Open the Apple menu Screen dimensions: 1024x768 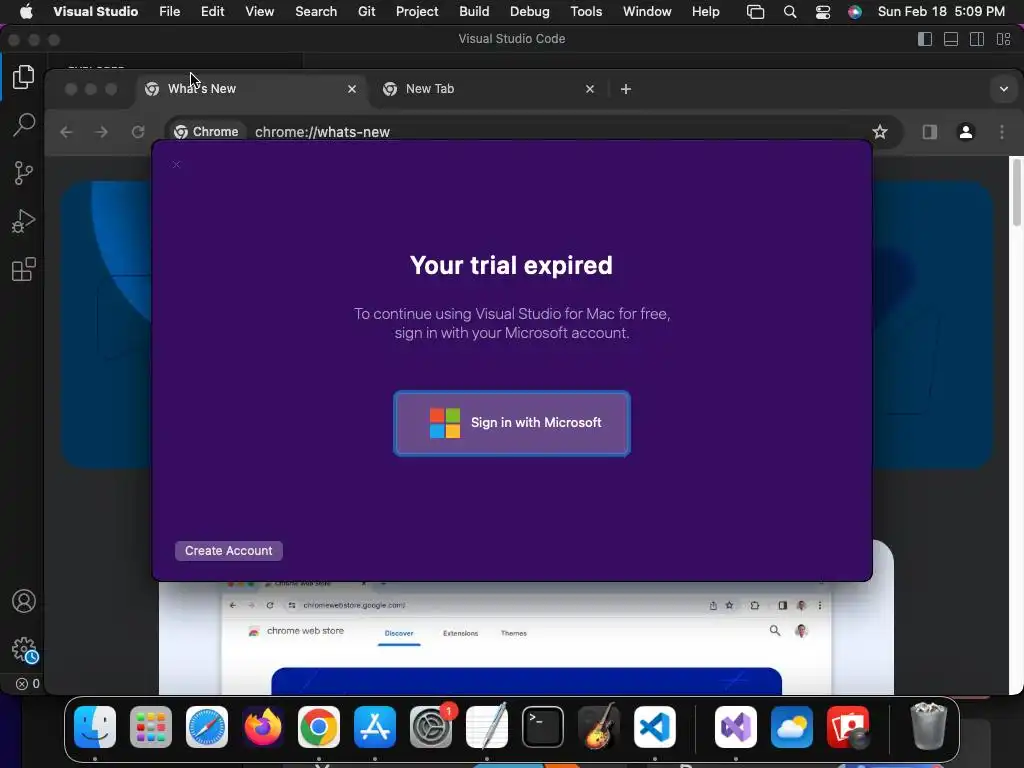pos(27,12)
